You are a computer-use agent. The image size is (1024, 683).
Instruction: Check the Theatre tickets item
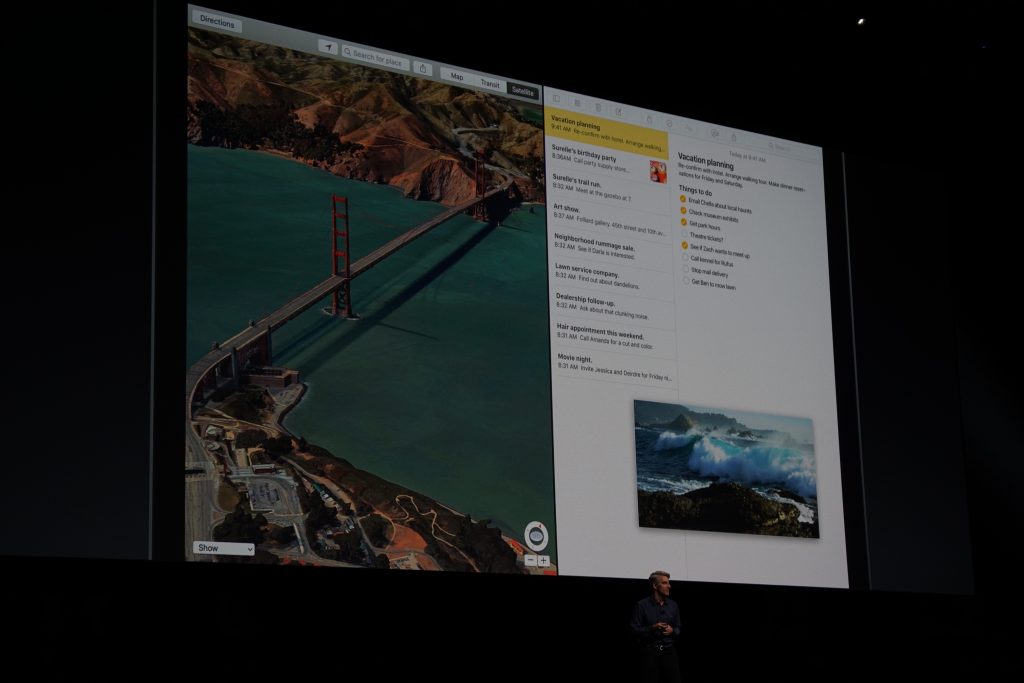(x=684, y=234)
